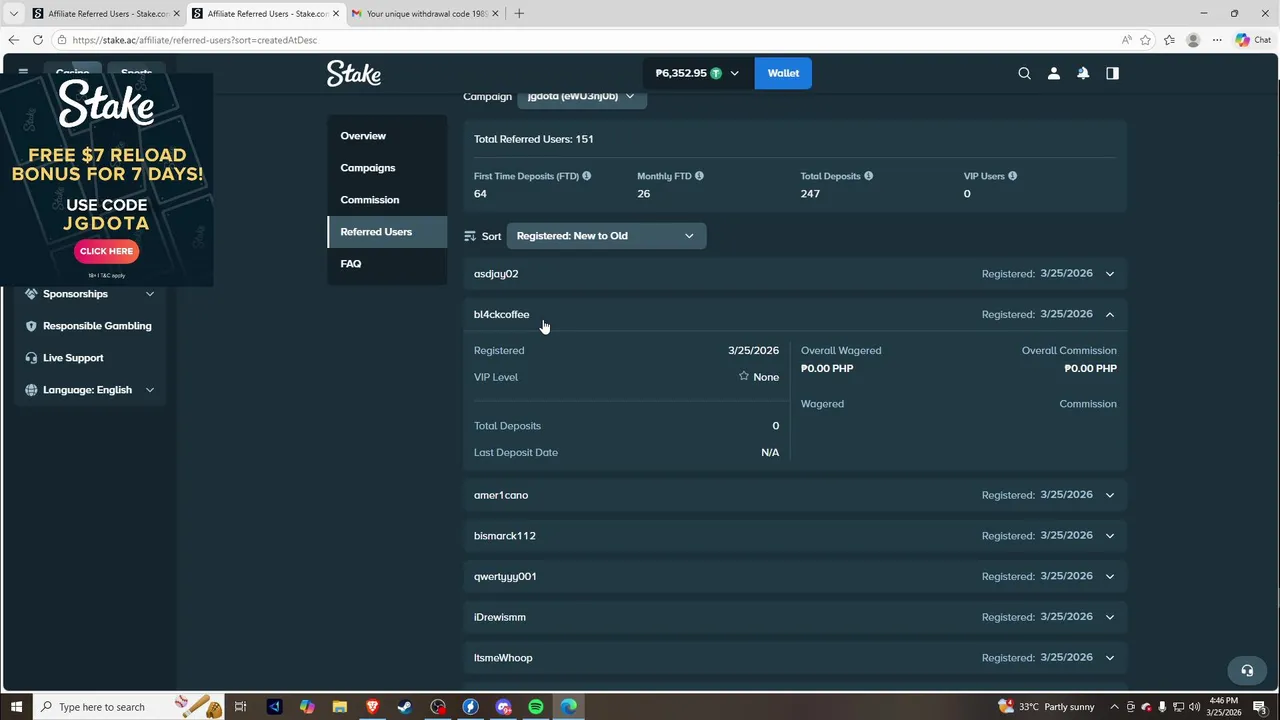Click the Sort filter icon

point(470,236)
